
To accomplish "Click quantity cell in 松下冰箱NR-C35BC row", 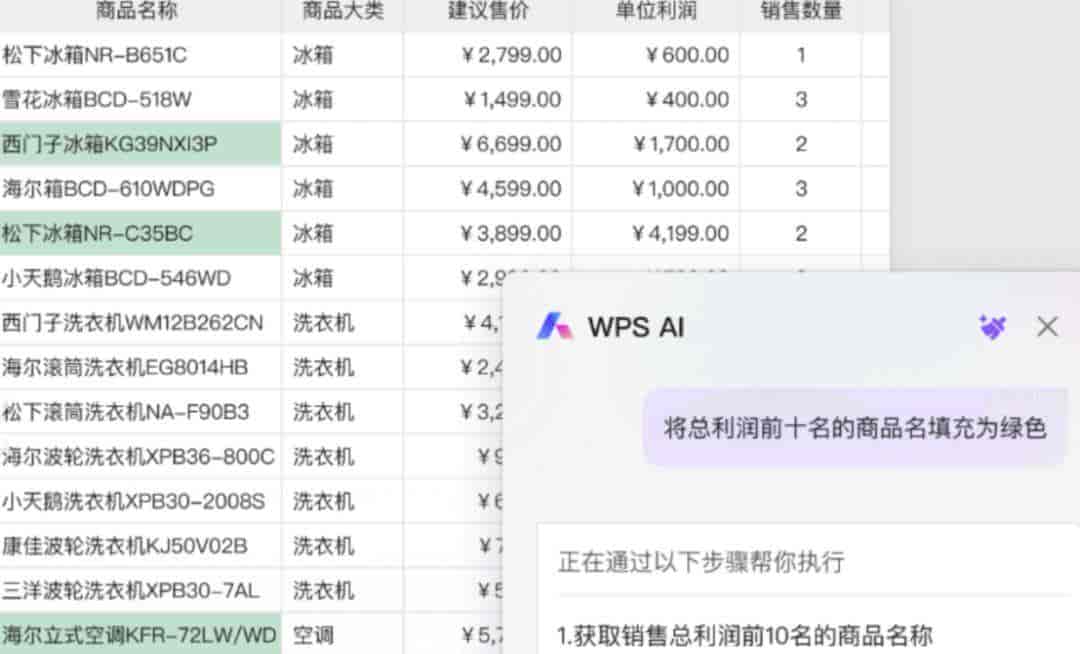I will [800, 233].
